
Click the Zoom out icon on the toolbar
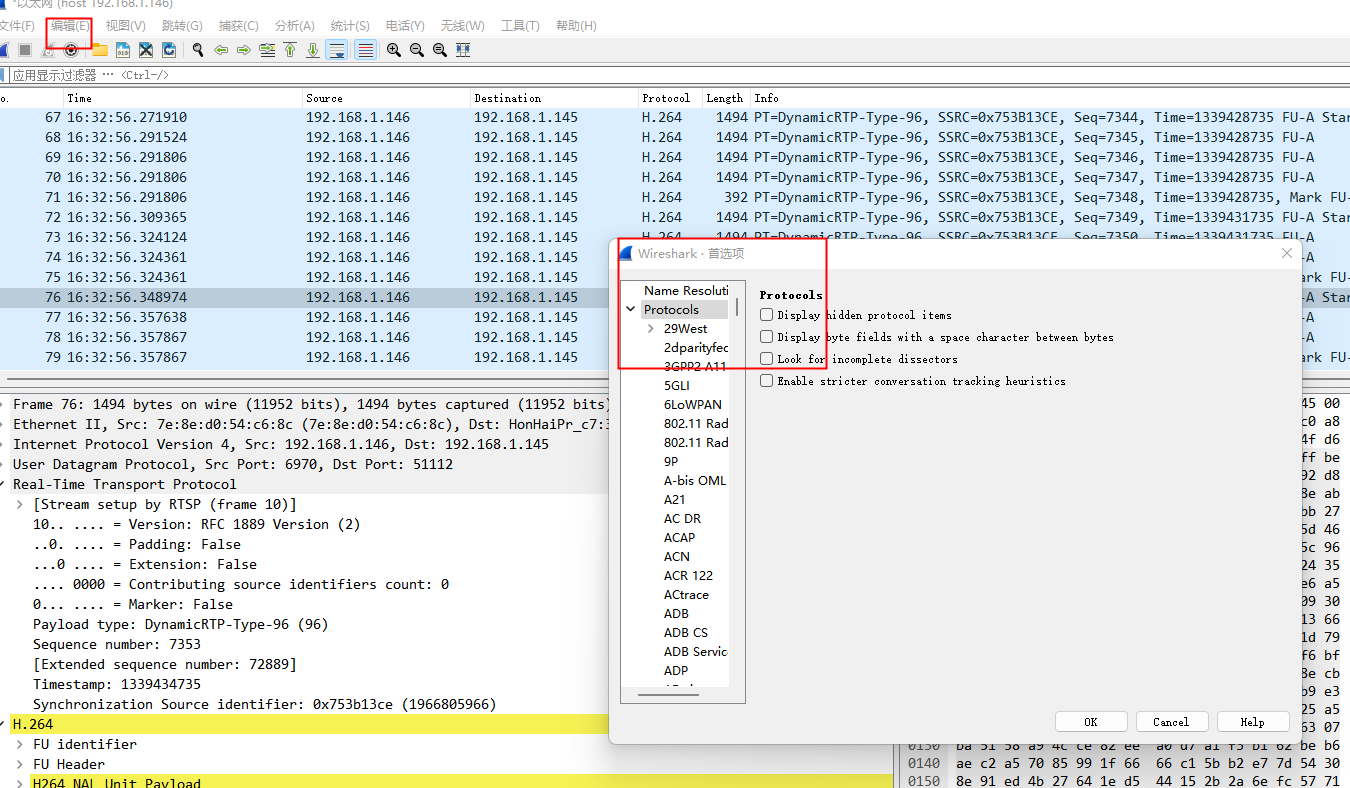click(417, 49)
